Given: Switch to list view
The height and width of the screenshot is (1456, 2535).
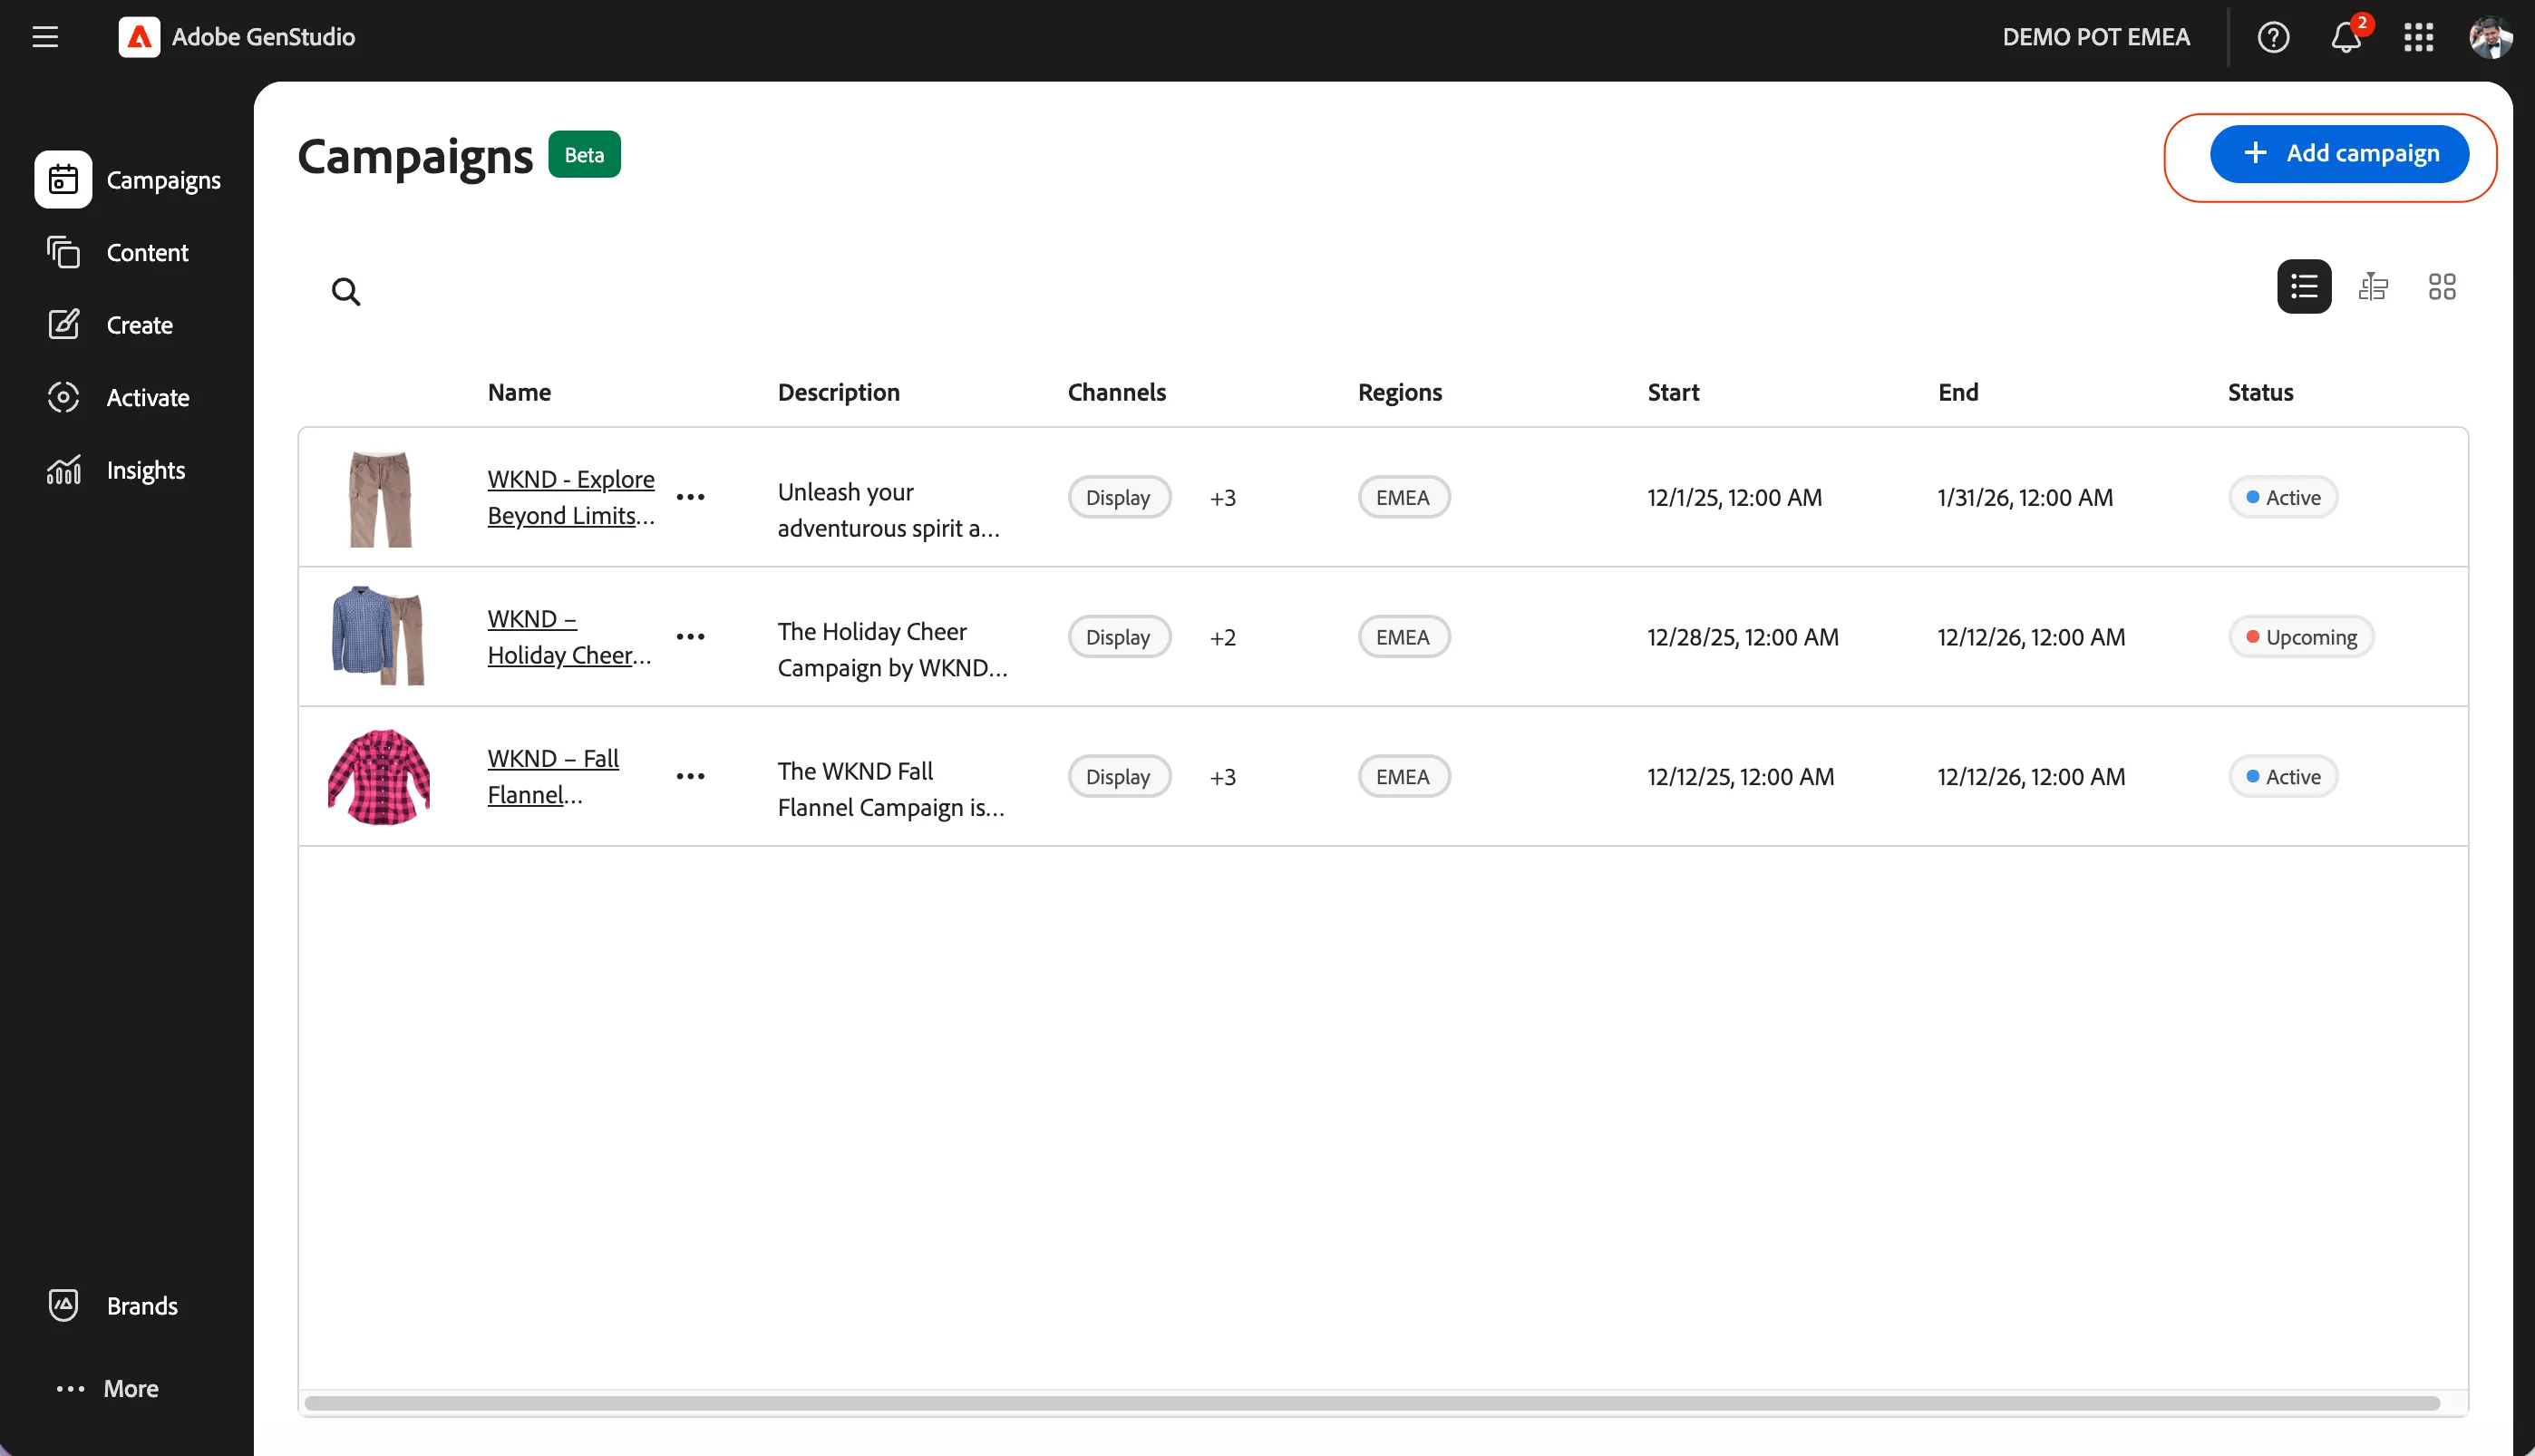Looking at the screenshot, I should [2304, 287].
